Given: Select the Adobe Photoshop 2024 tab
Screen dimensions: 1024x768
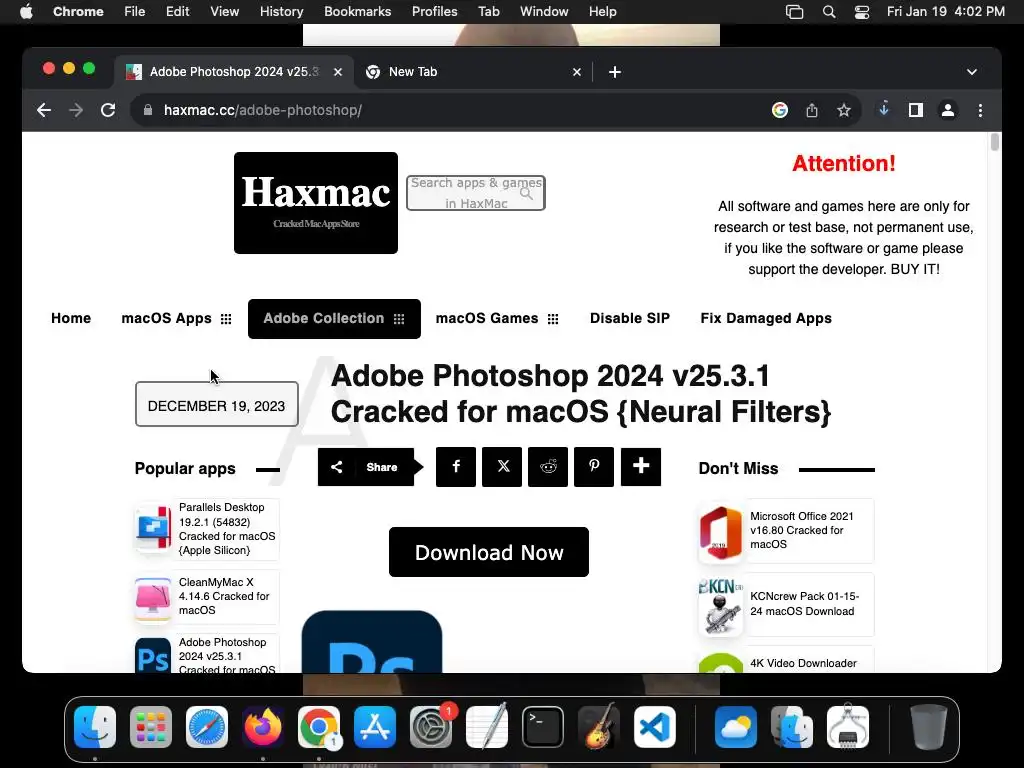Looking at the screenshot, I should [x=234, y=72].
